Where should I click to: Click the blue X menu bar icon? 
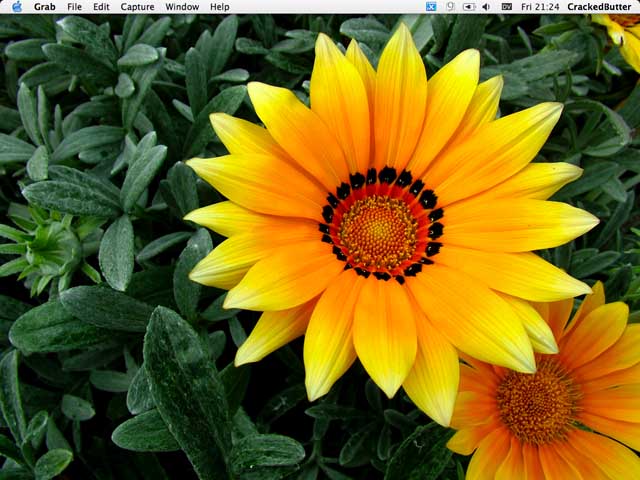click(x=431, y=7)
